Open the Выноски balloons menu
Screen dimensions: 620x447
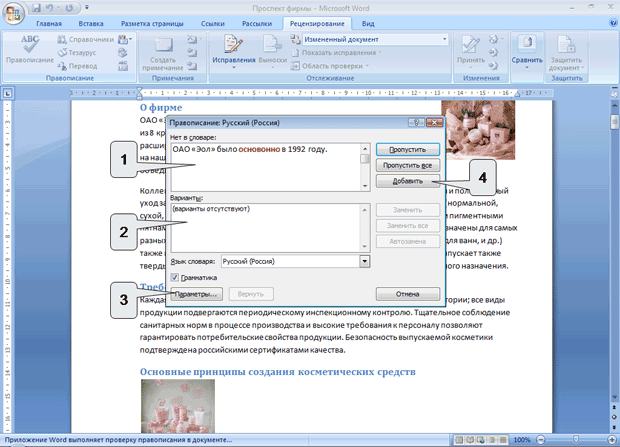[x=273, y=51]
